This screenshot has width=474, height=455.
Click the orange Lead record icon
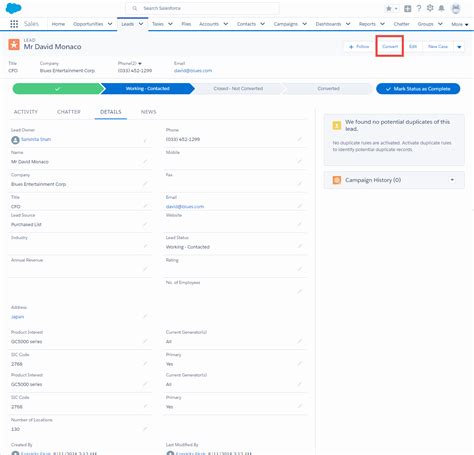(14, 44)
